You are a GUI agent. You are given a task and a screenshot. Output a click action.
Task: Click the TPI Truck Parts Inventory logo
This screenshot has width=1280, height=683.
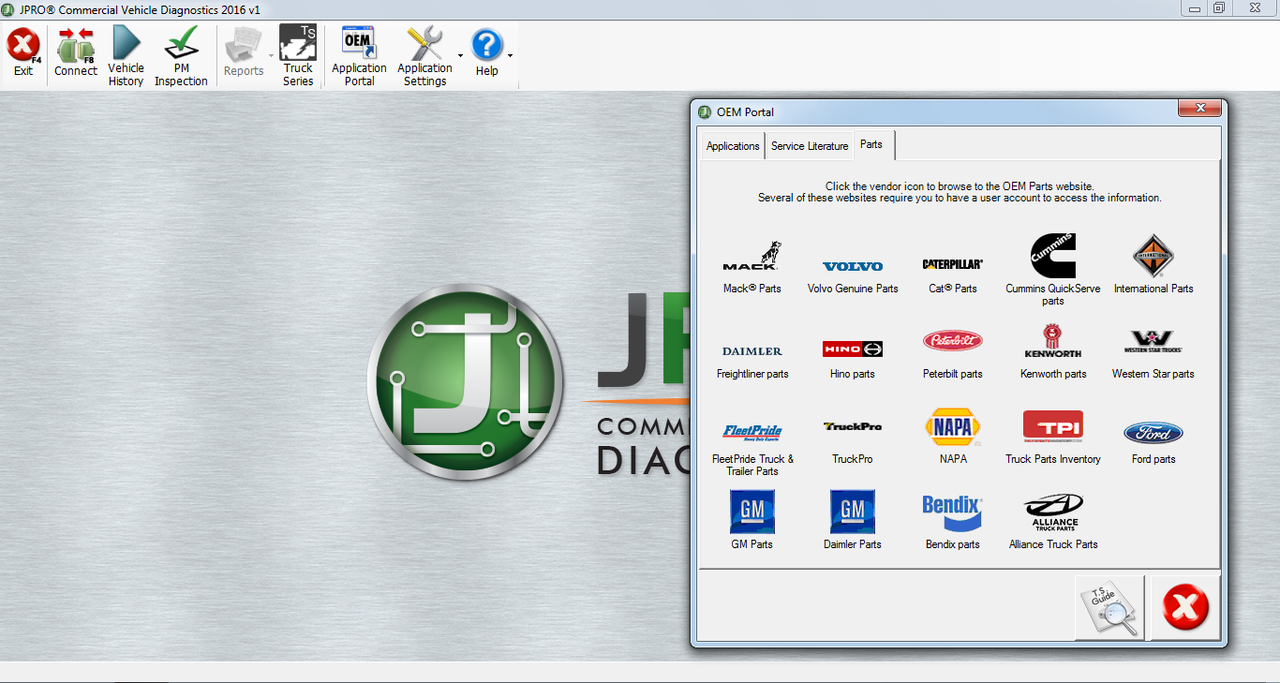pos(1053,426)
